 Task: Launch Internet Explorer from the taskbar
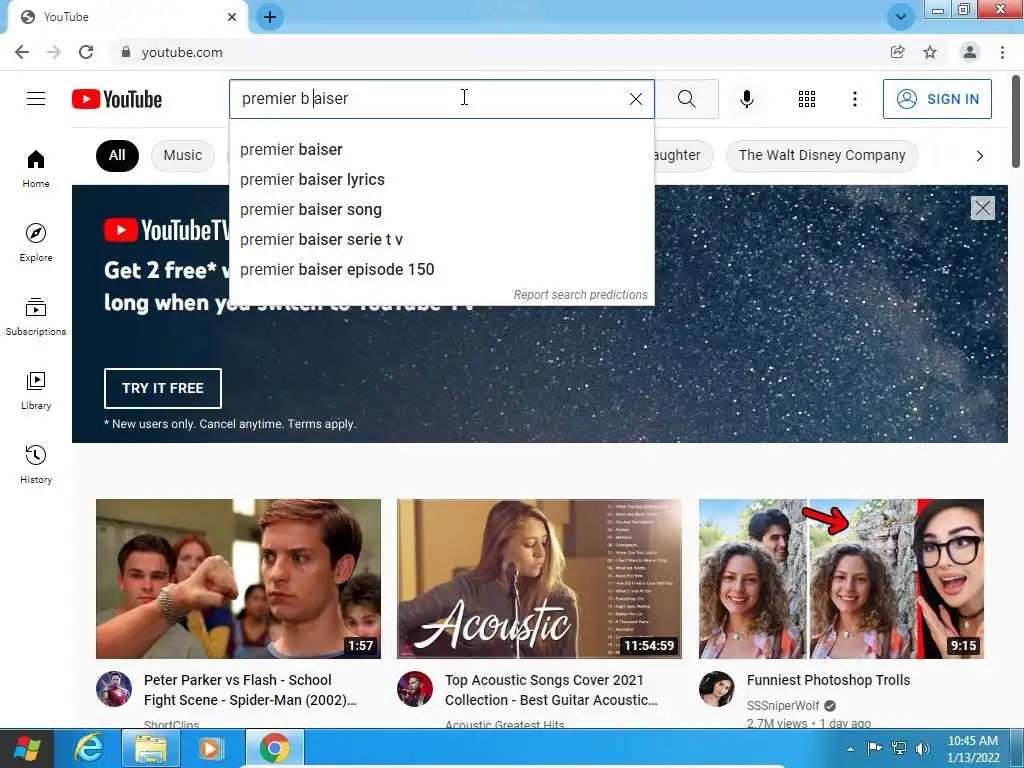pyautogui.click(x=89, y=748)
